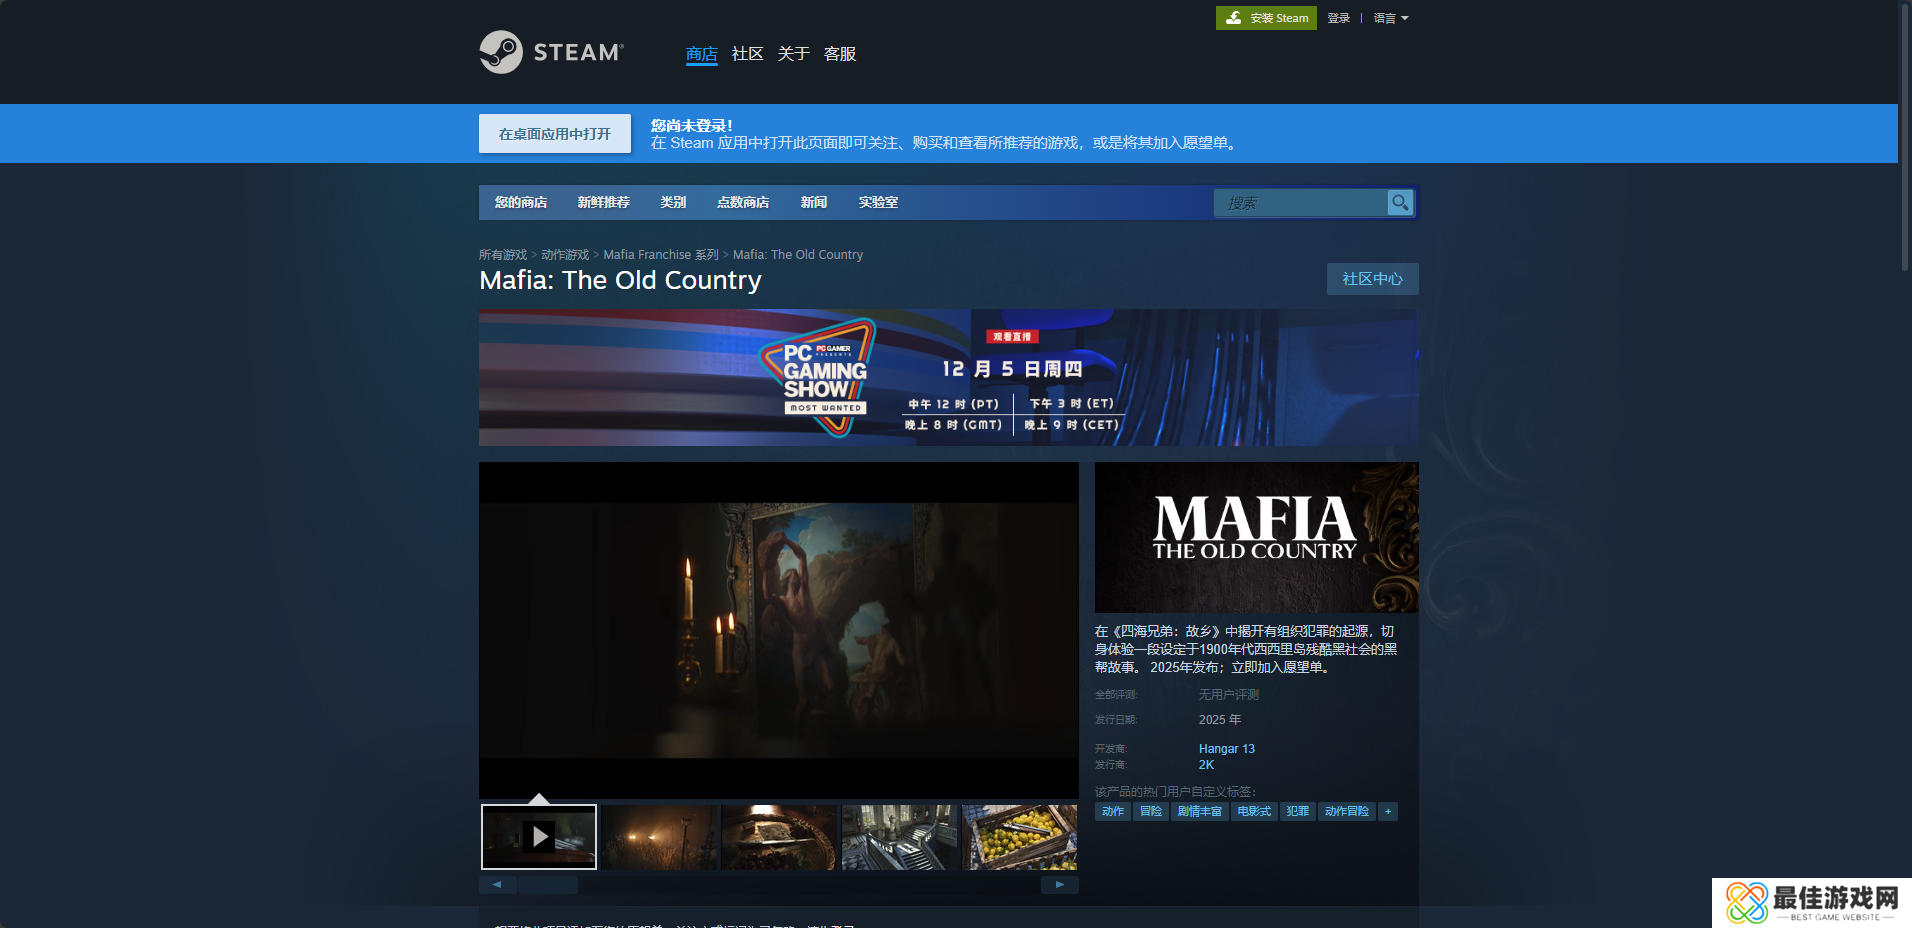This screenshot has width=1912, height=928.
Task: Expand the 新鲜推荐 menu
Action: tap(603, 203)
